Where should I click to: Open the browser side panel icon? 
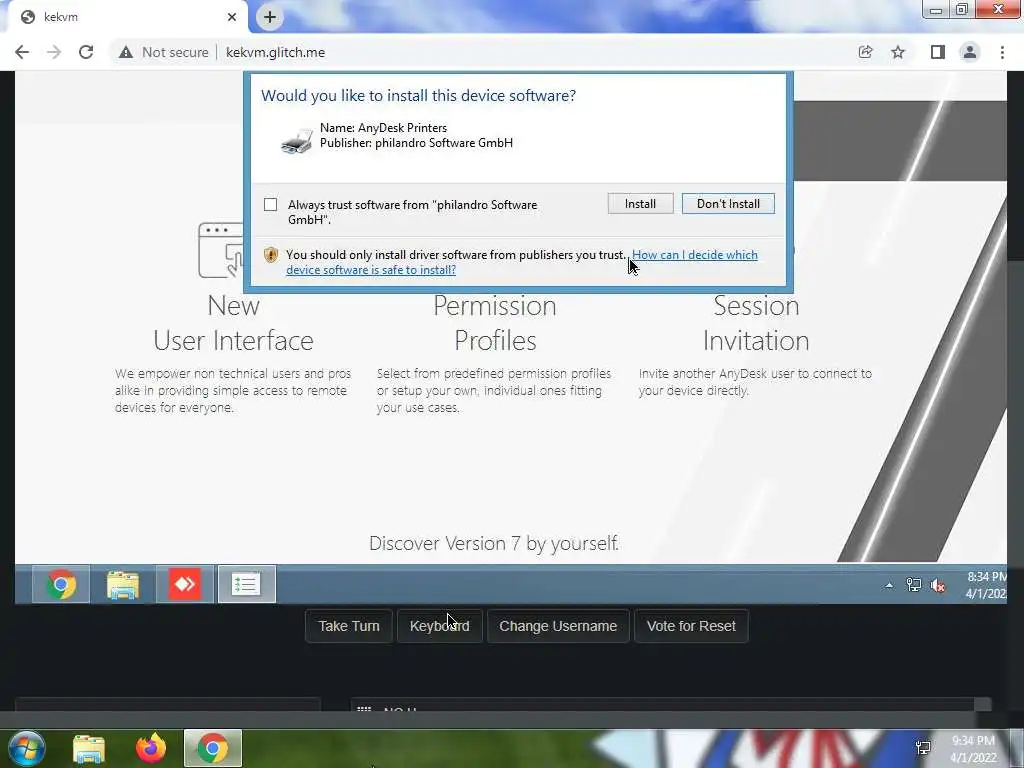pyautogui.click(x=937, y=52)
